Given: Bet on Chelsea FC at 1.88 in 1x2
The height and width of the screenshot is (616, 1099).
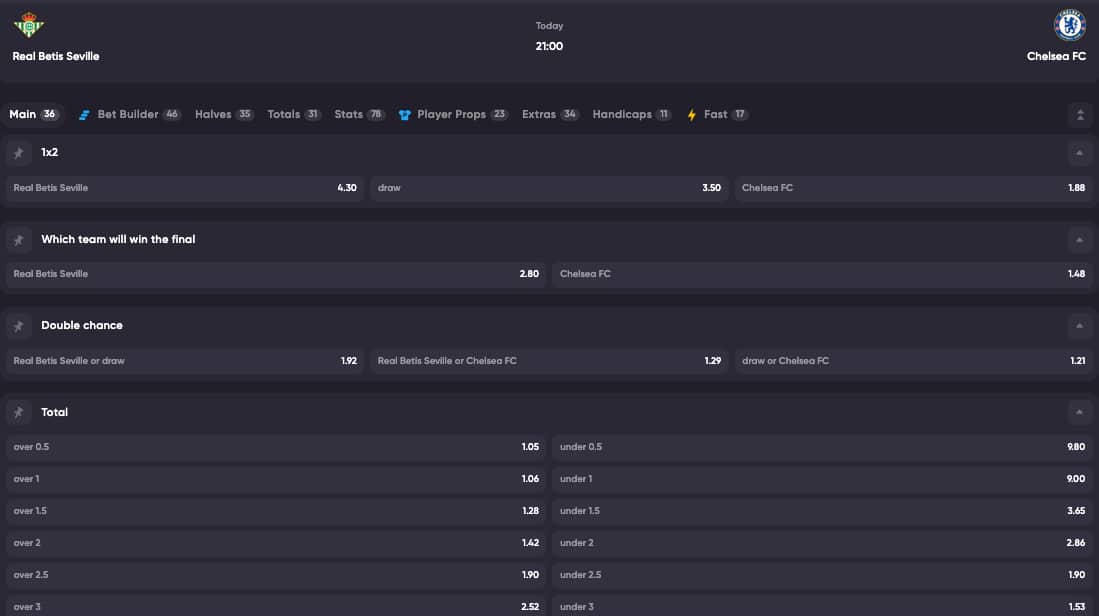Looking at the screenshot, I should coord(914,188).
